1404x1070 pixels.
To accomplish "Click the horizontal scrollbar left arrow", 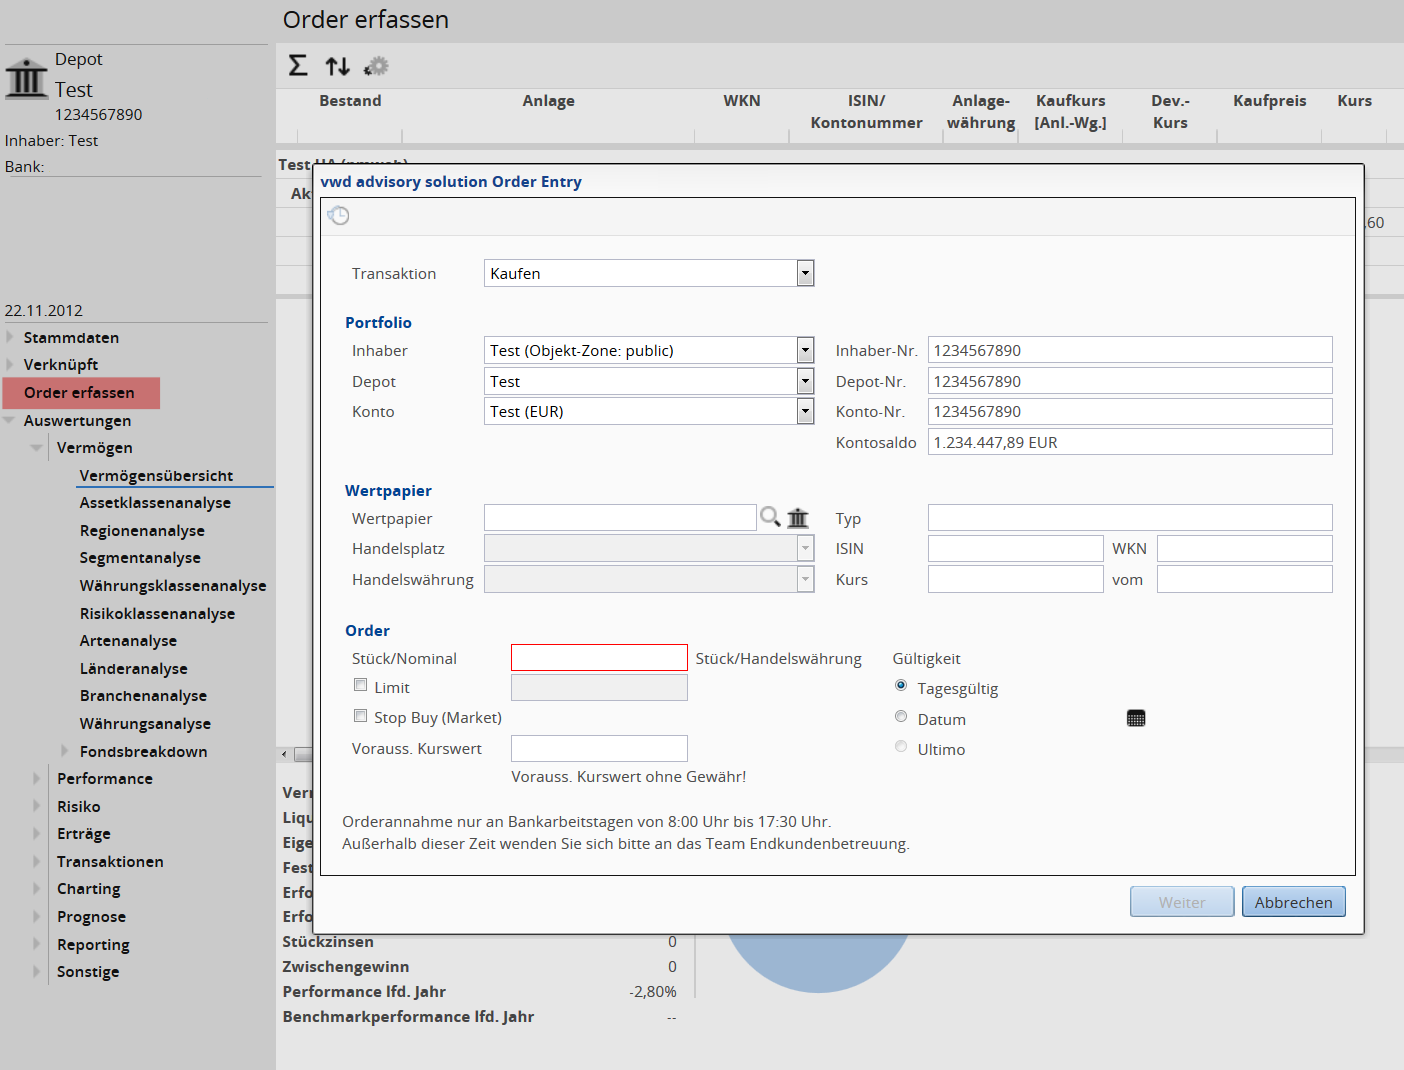I will [285, 755].
